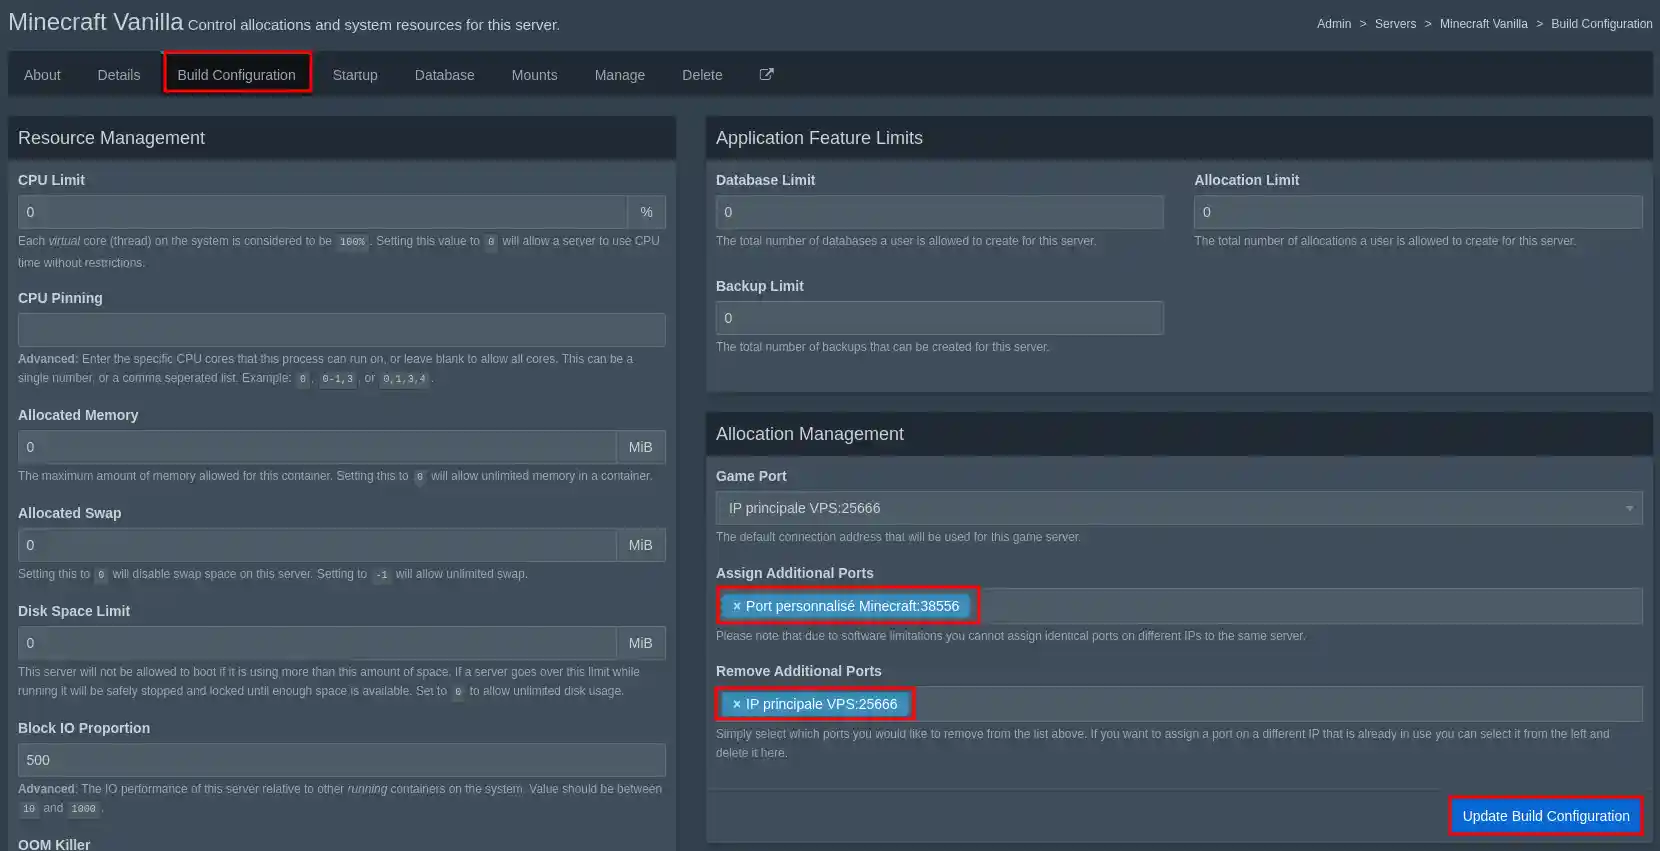Click the MiB unit beside Allocated Swap
This screenshot has height=851, width=1660.
pos(641,545)
